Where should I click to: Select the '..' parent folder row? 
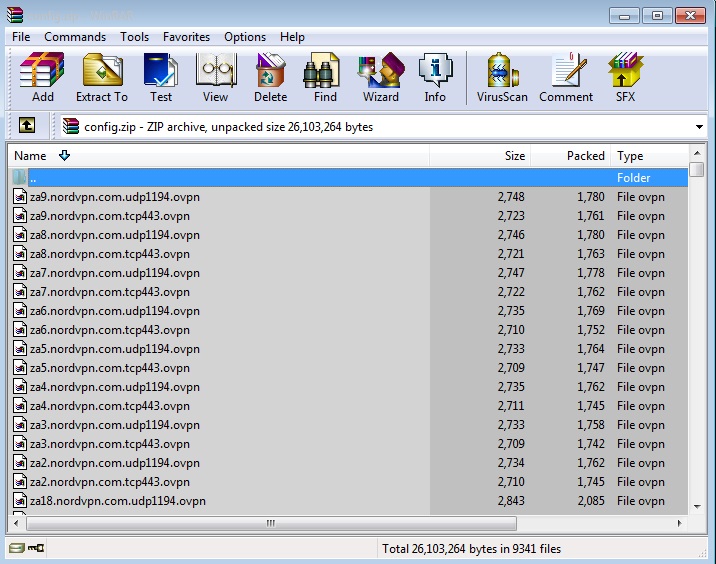[x=348, y=177]
